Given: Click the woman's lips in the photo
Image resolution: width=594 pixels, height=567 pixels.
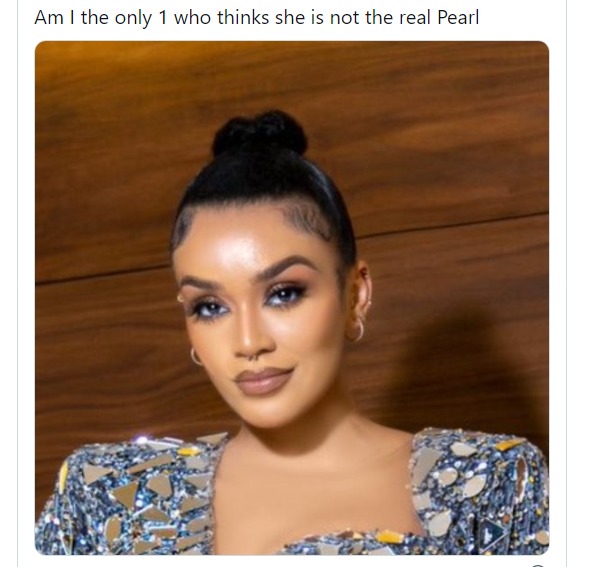Looking at the screenshot, I should (264, 381).
